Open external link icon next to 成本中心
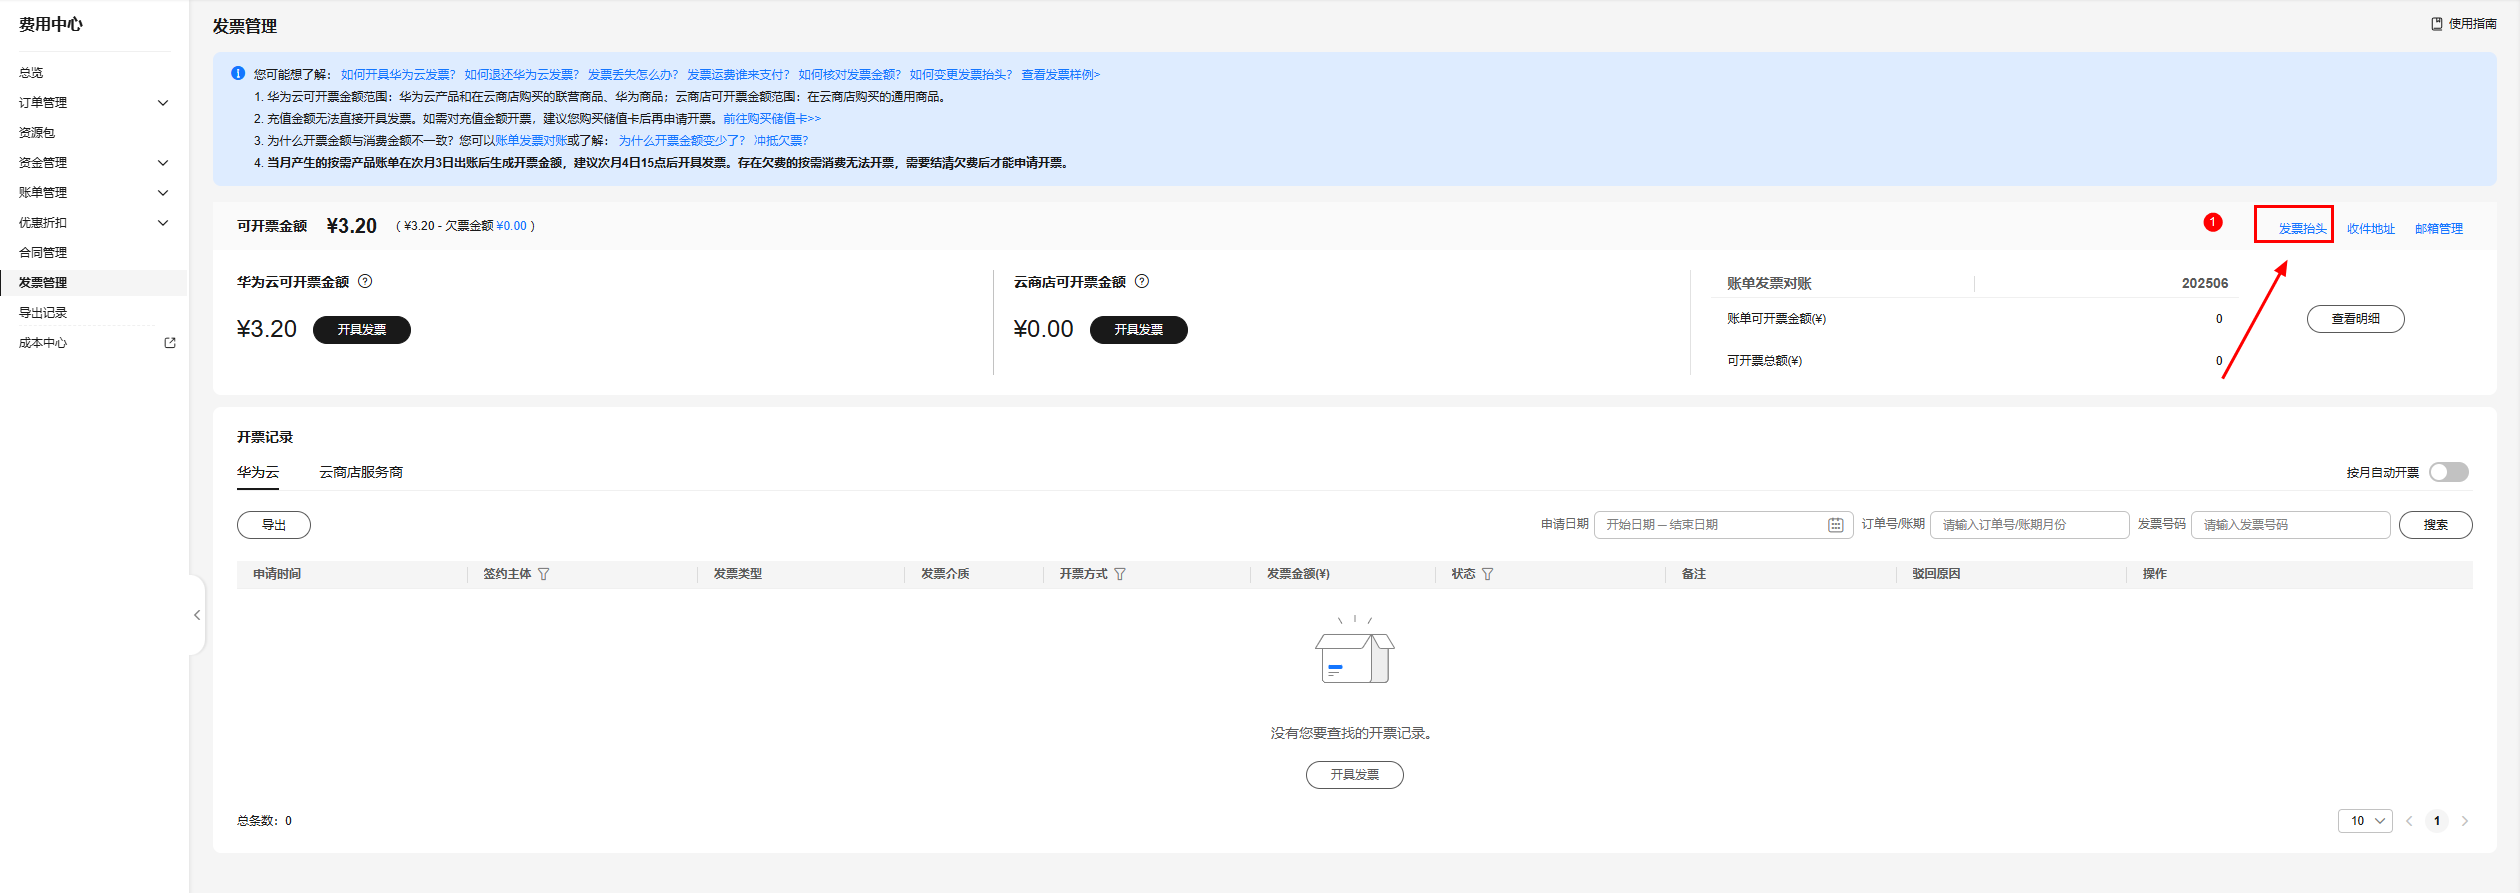 [170, 342]
